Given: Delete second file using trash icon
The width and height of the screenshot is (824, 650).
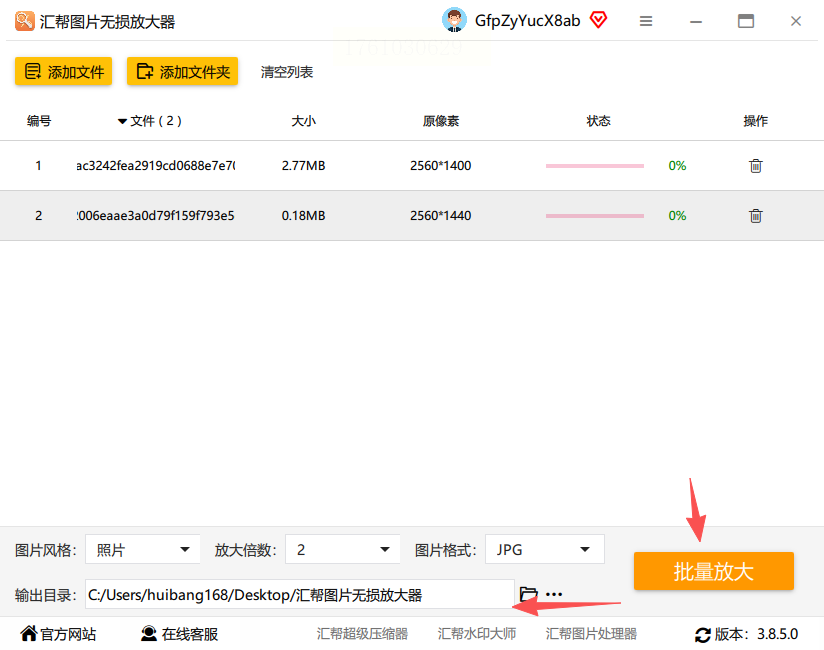Looking at the screenshot, I should pos(755,216).
